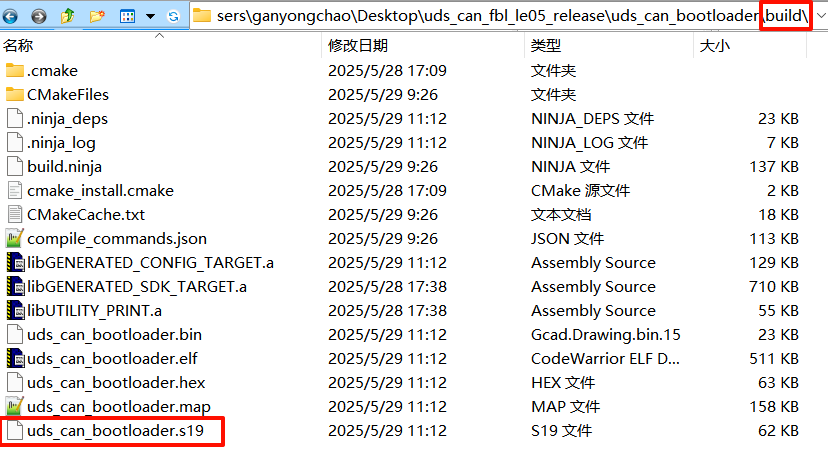Click the file name cmake_install.cmake
This screenshot has width=828, height=457.
pyautogui.click(x=100, y=191)
